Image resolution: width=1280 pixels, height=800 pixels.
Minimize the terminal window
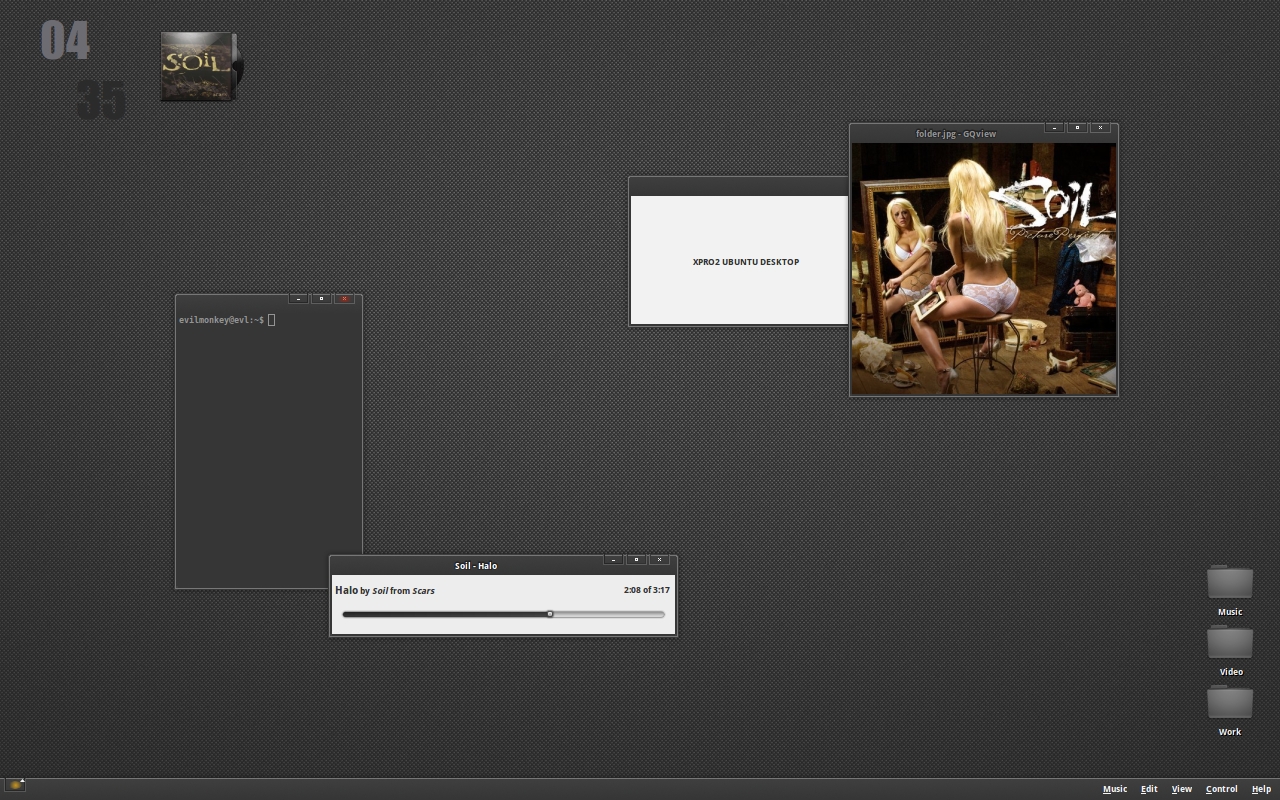[x=298, y=299]
